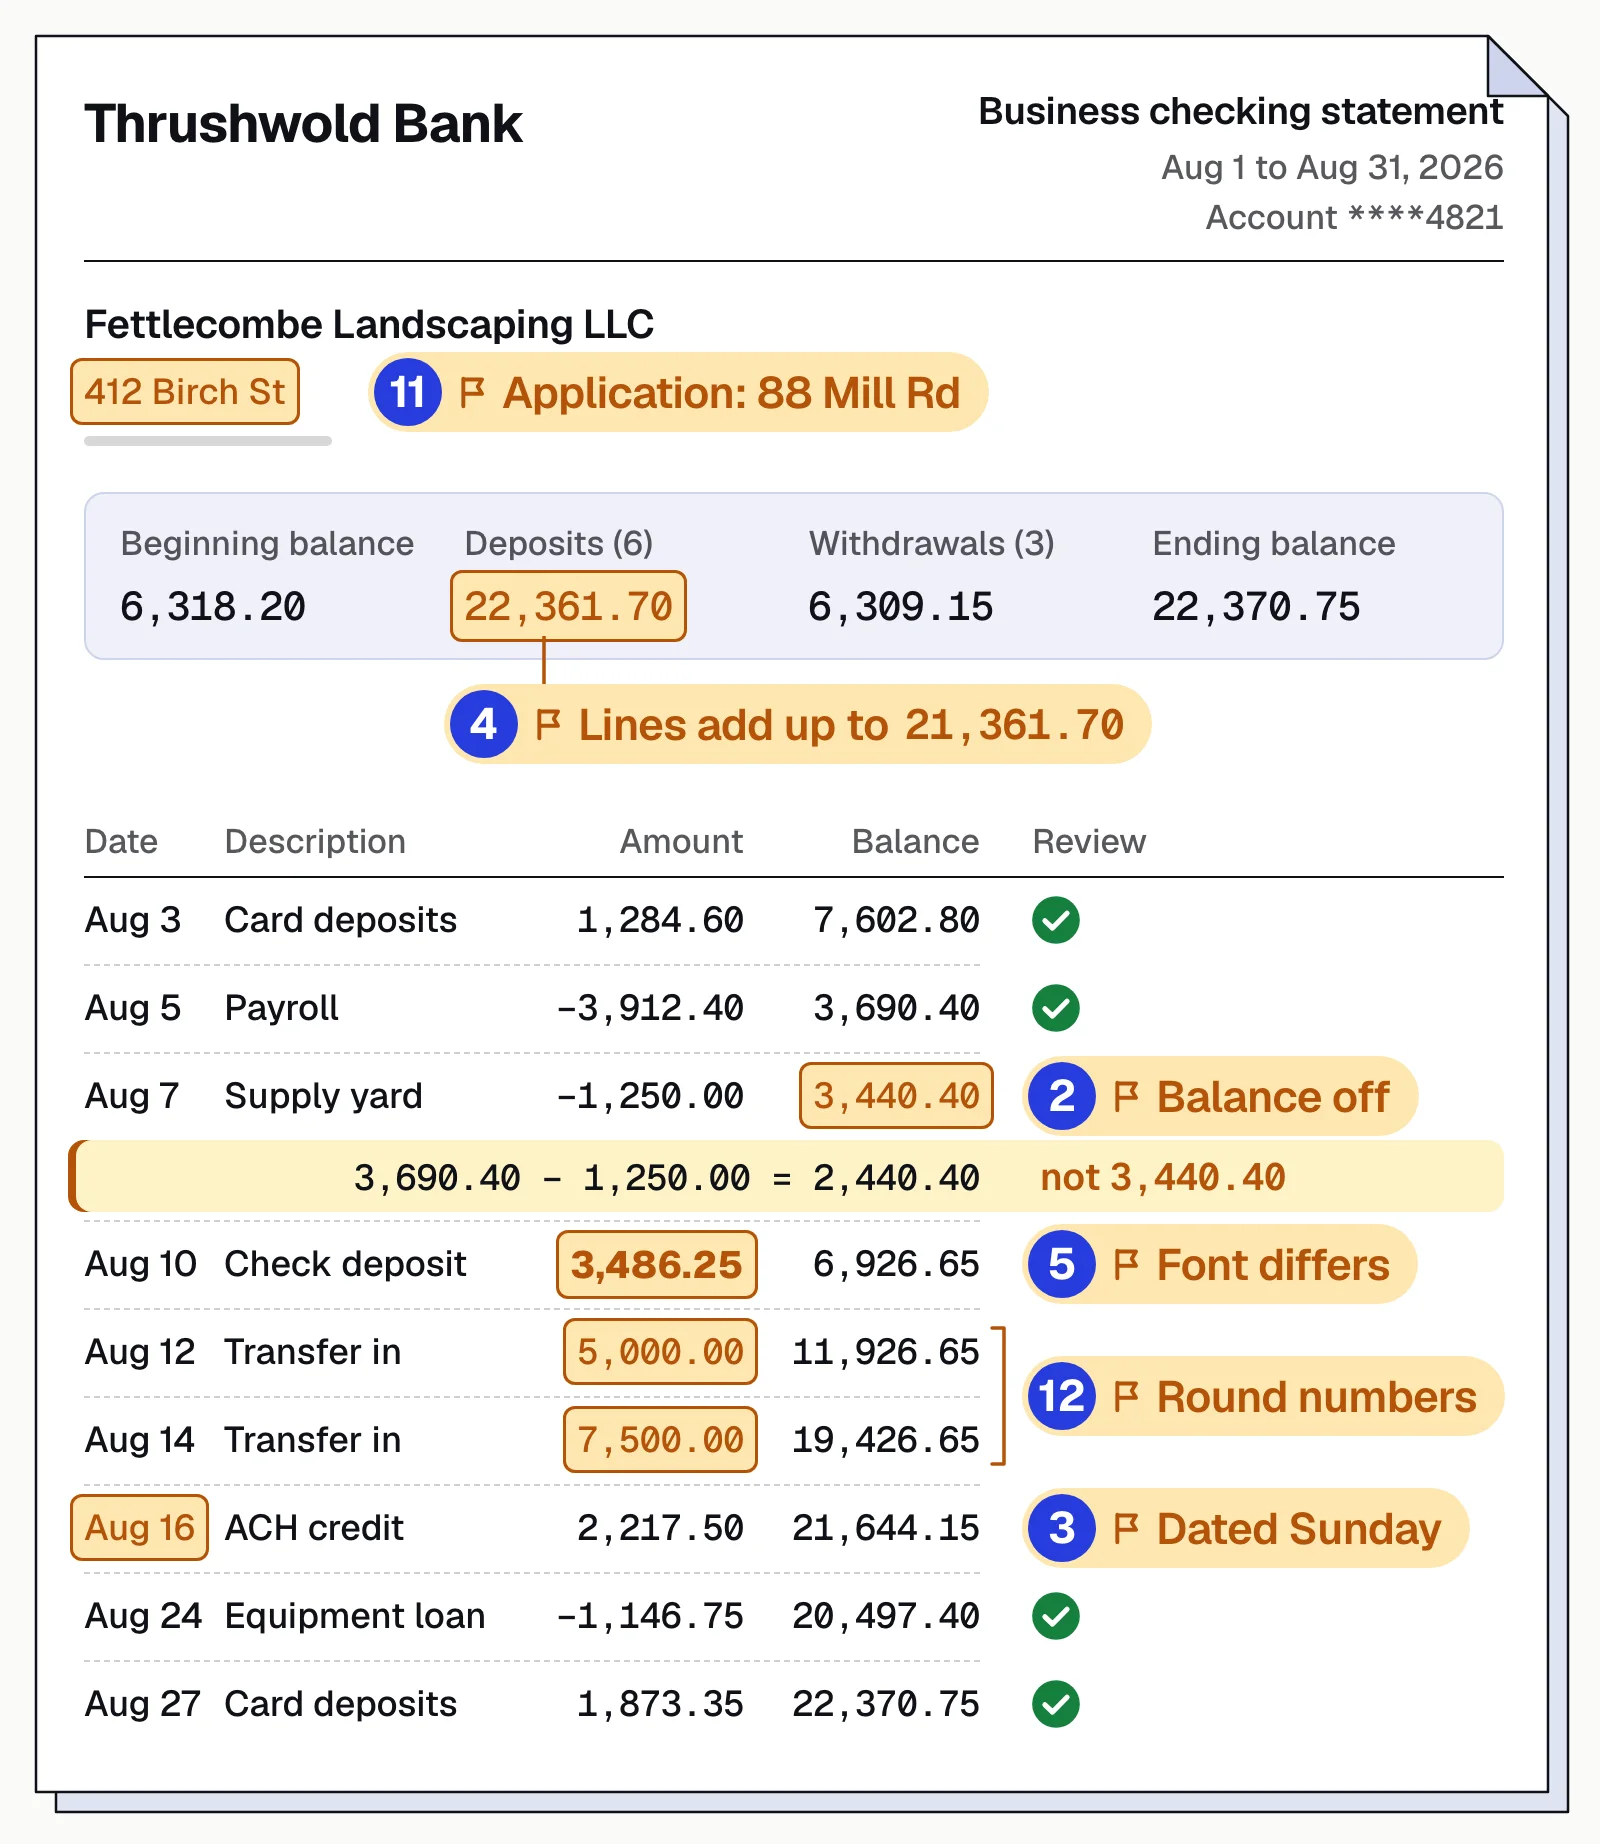Select the Font differs flag numbered 5
Screen dimensions: 1600x1844
[x=1220, y=1264]
